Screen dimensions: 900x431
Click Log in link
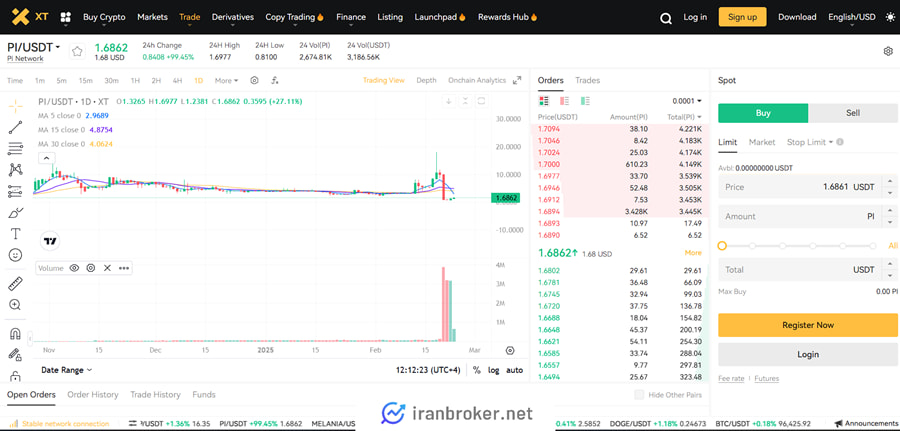[x=695, y=17]
